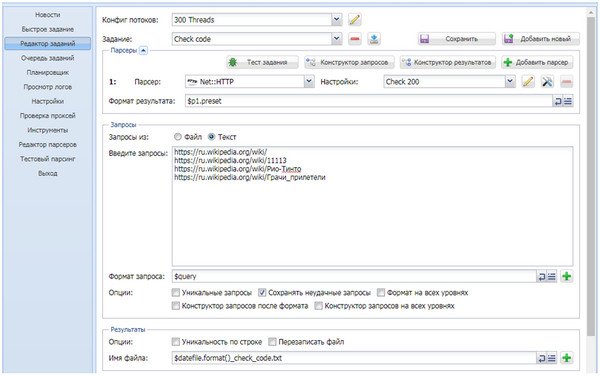Click the green plus icon beside Имя файла
600x376 pixels.
tap(567, 358)
